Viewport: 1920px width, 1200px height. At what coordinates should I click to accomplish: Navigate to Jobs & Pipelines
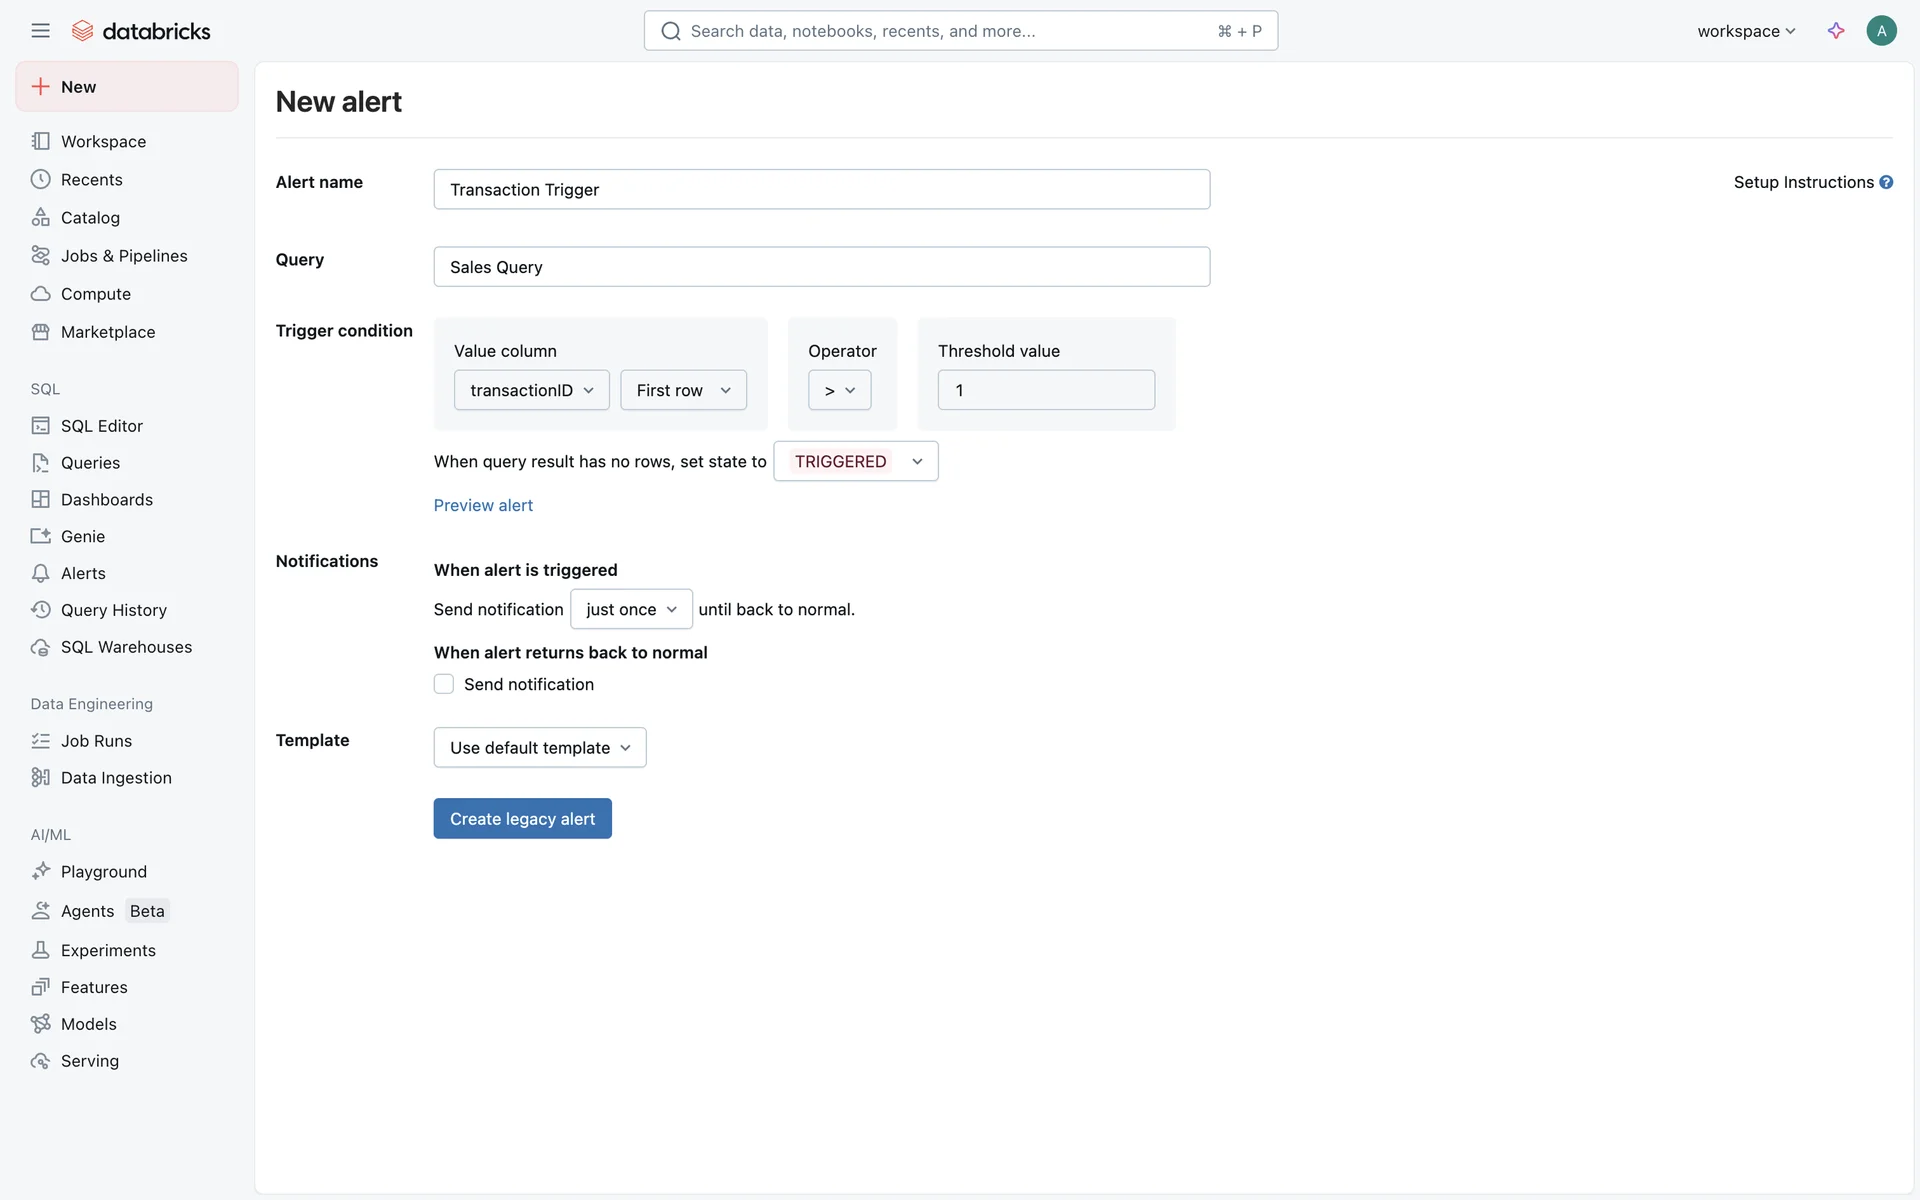tap(124, 256)
